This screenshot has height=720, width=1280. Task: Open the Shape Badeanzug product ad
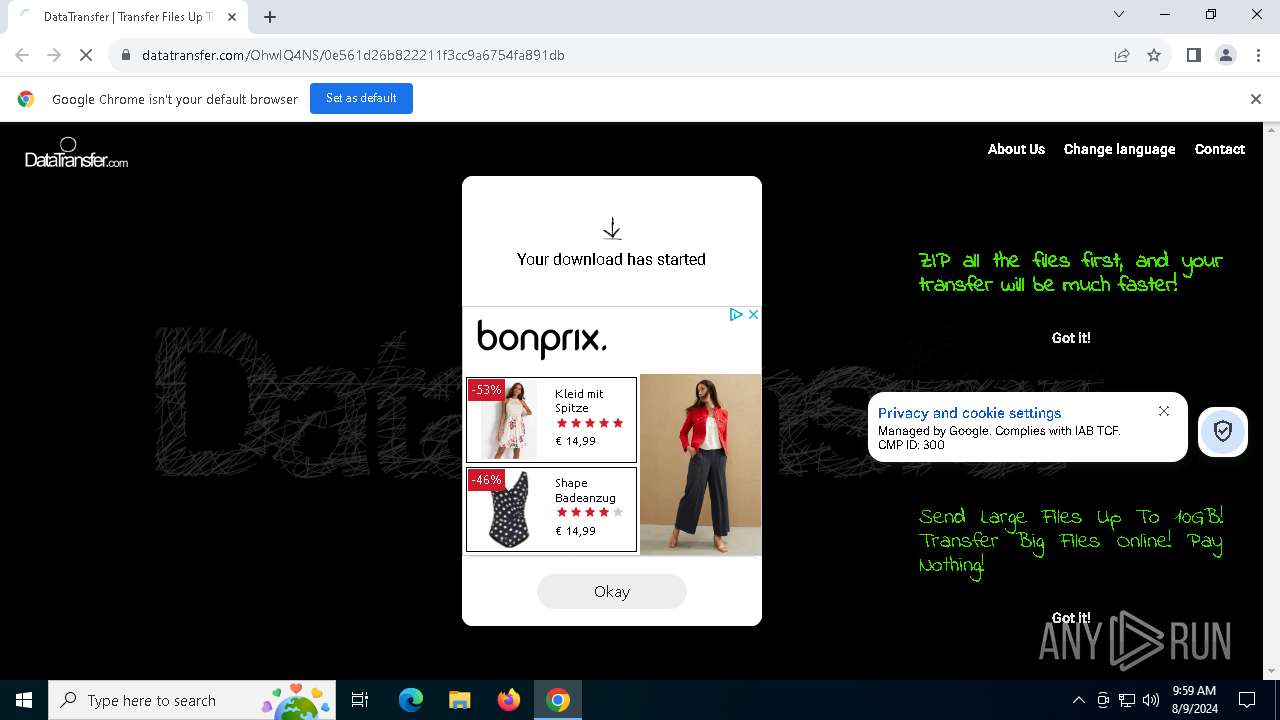pos(551,509)
